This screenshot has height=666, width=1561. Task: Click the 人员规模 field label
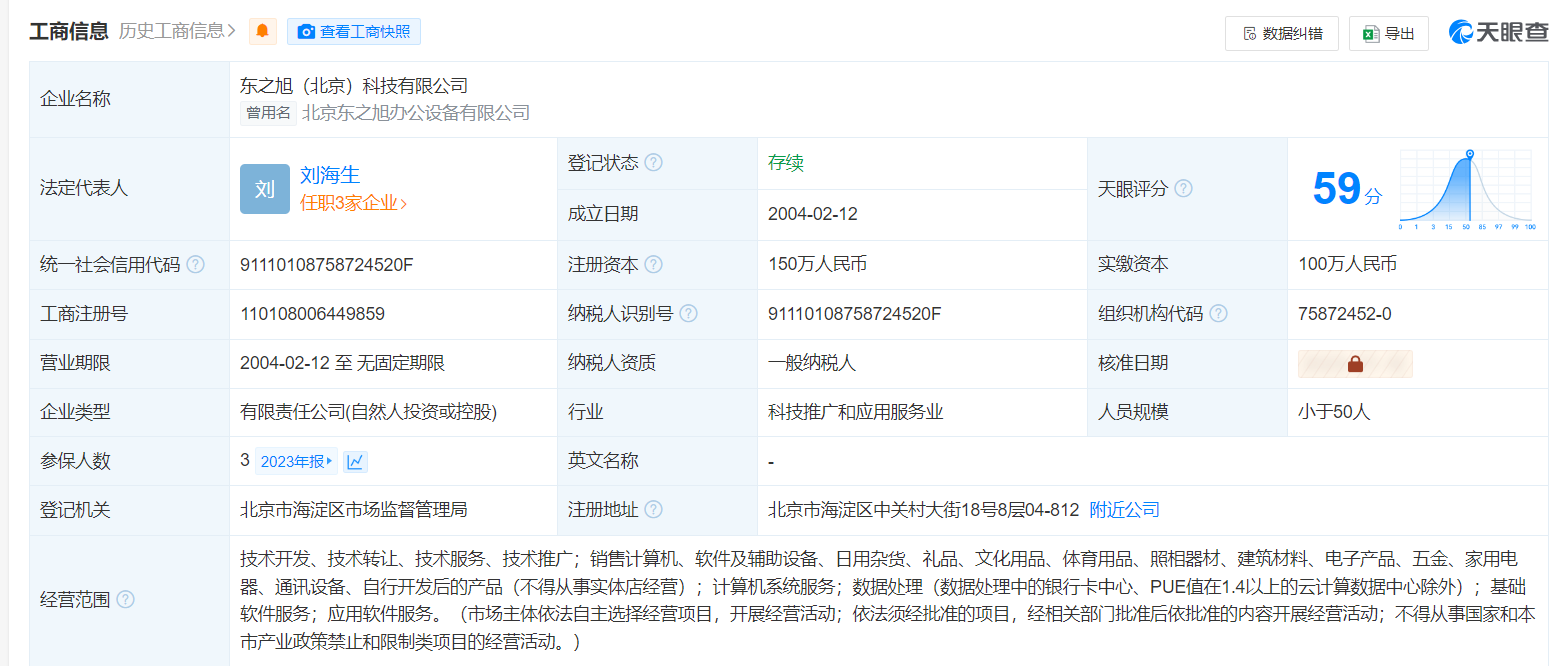[1133, 412]
